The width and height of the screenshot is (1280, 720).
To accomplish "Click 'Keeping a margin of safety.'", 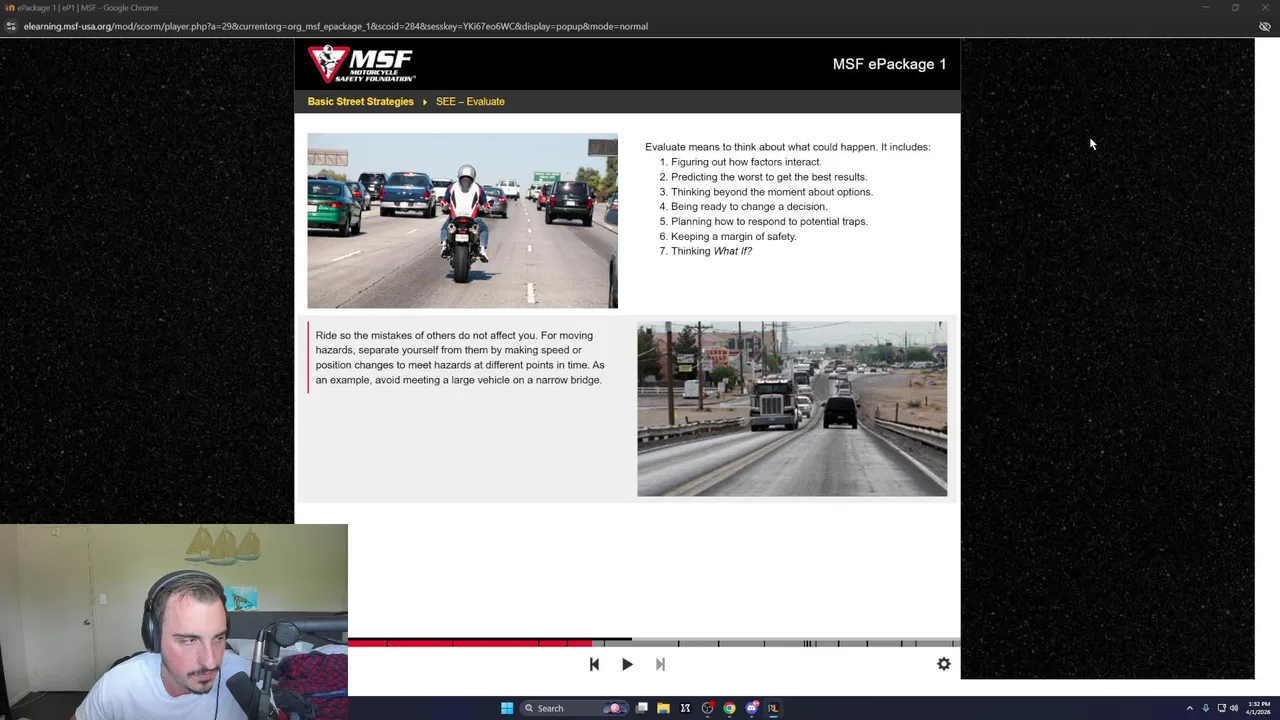I will [734, 237].
